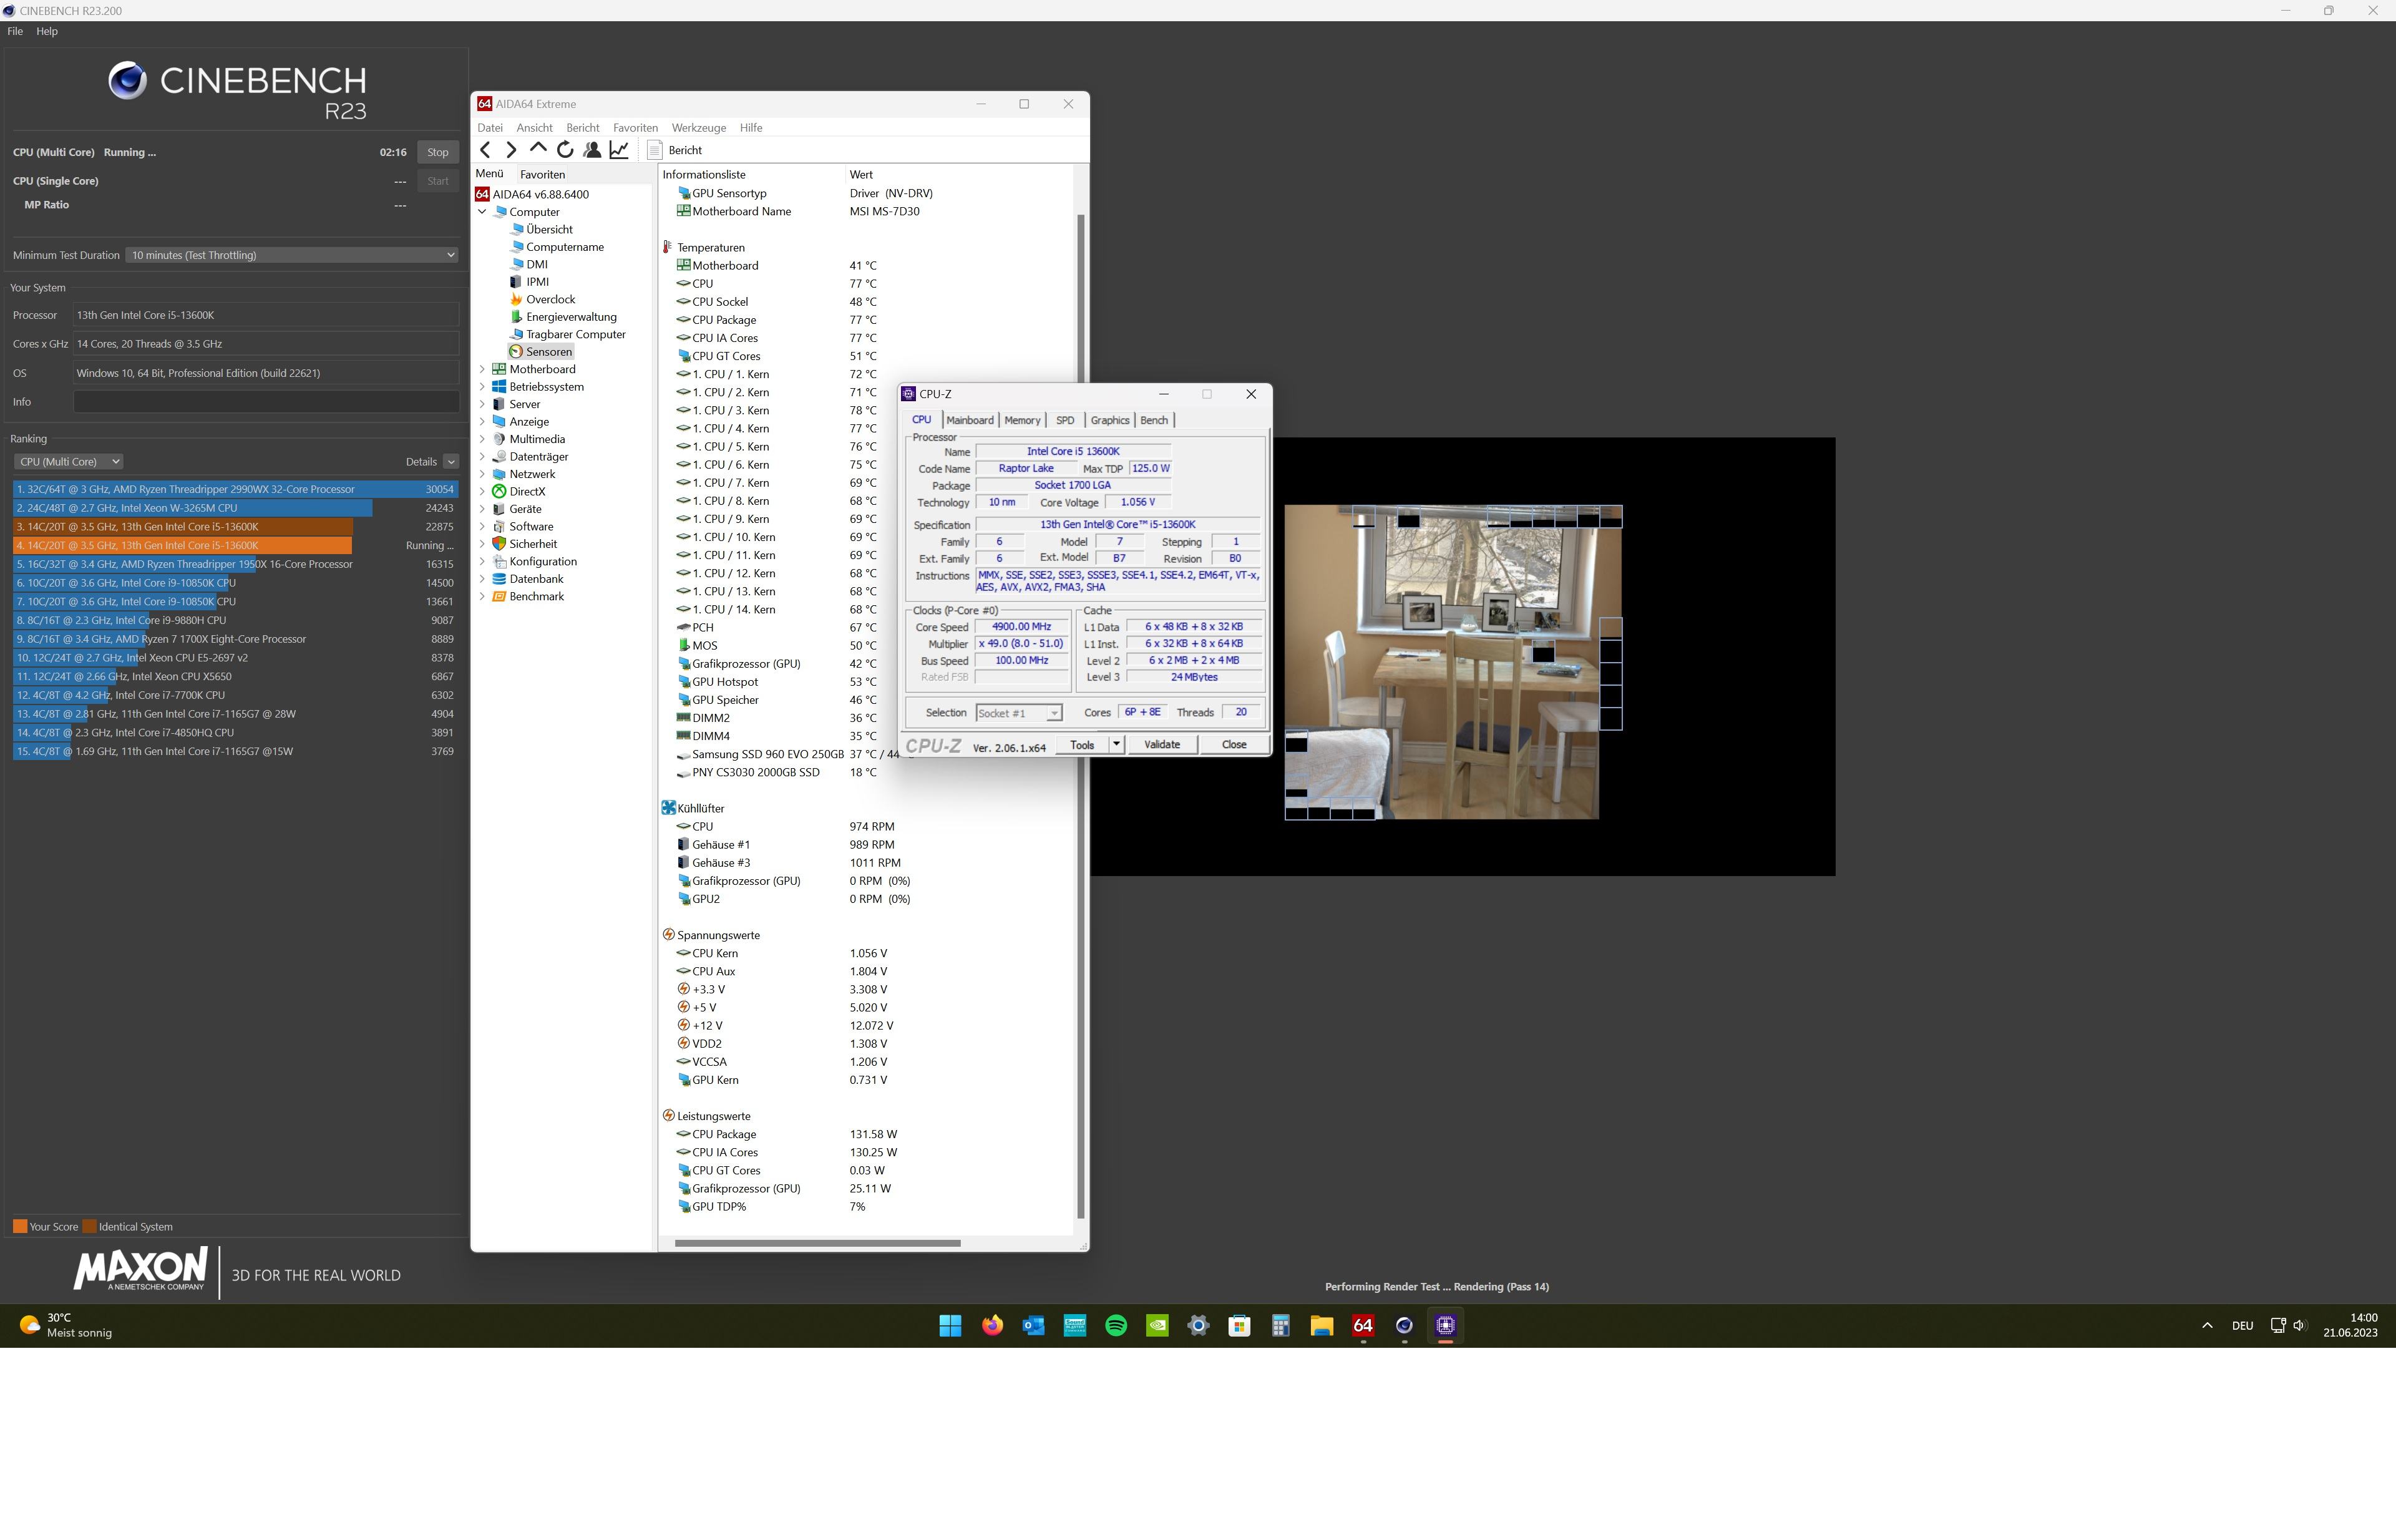Click the Validate button in CPU-Z
The height and width of the screenshot is (1540, 2396).
tap(1162, 745)
